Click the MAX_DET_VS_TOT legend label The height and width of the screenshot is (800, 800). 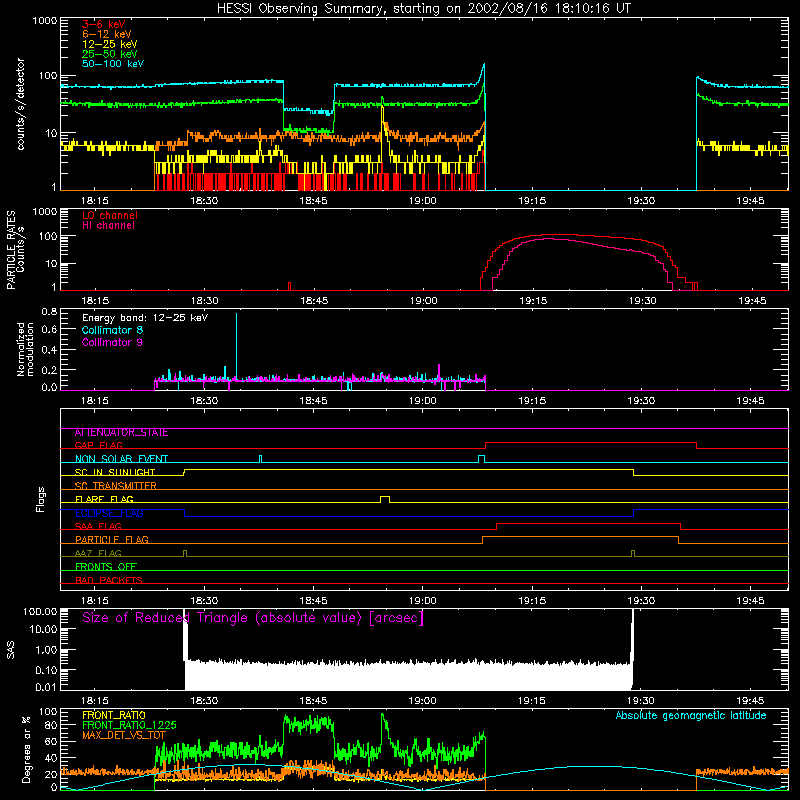[124, 735]
